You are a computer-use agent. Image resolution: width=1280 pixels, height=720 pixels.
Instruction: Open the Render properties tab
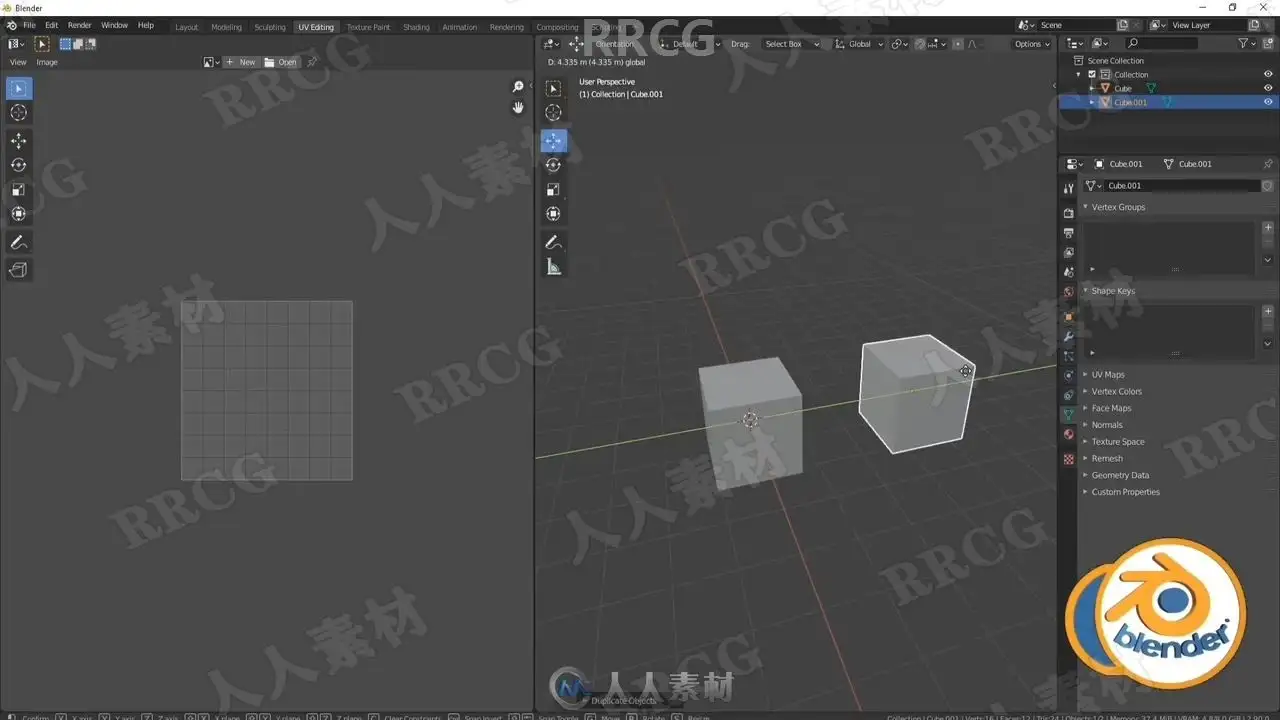tap(1068, 212)
